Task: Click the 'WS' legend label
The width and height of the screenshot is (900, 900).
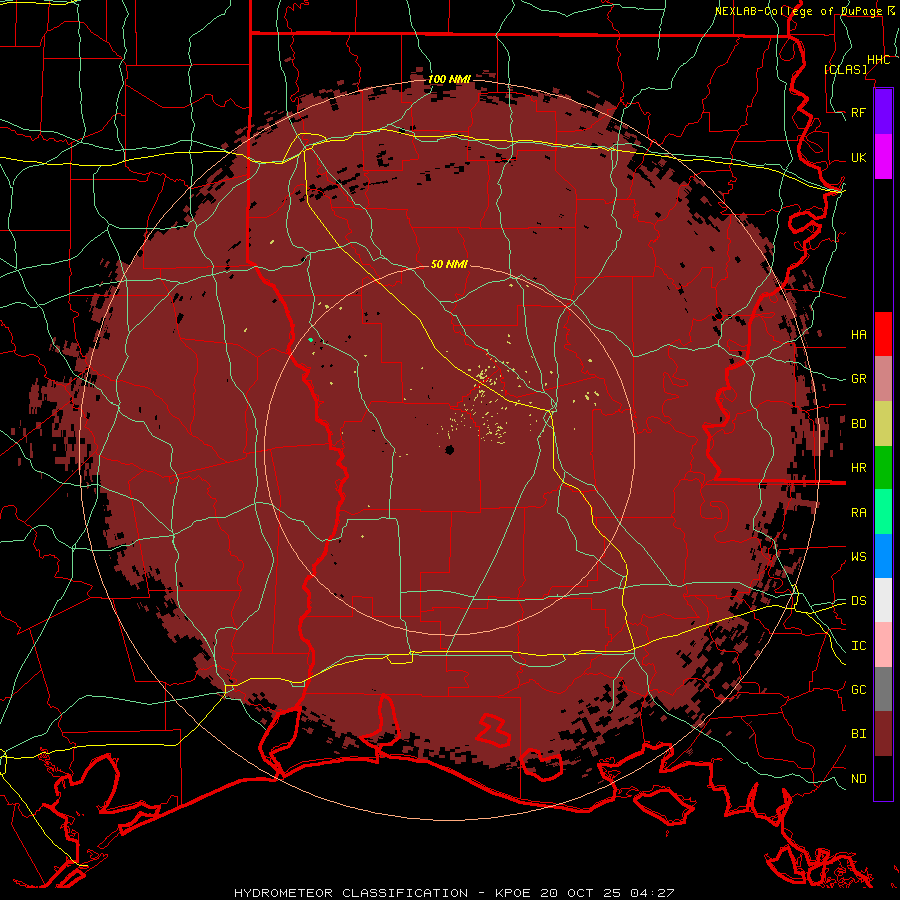Action: tap(859, 557)
